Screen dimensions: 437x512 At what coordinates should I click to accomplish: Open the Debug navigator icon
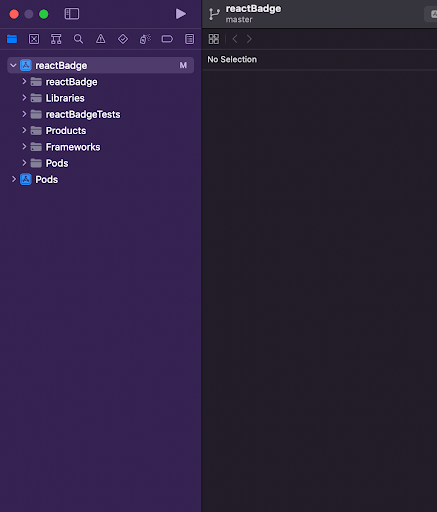tap(145, 39)
